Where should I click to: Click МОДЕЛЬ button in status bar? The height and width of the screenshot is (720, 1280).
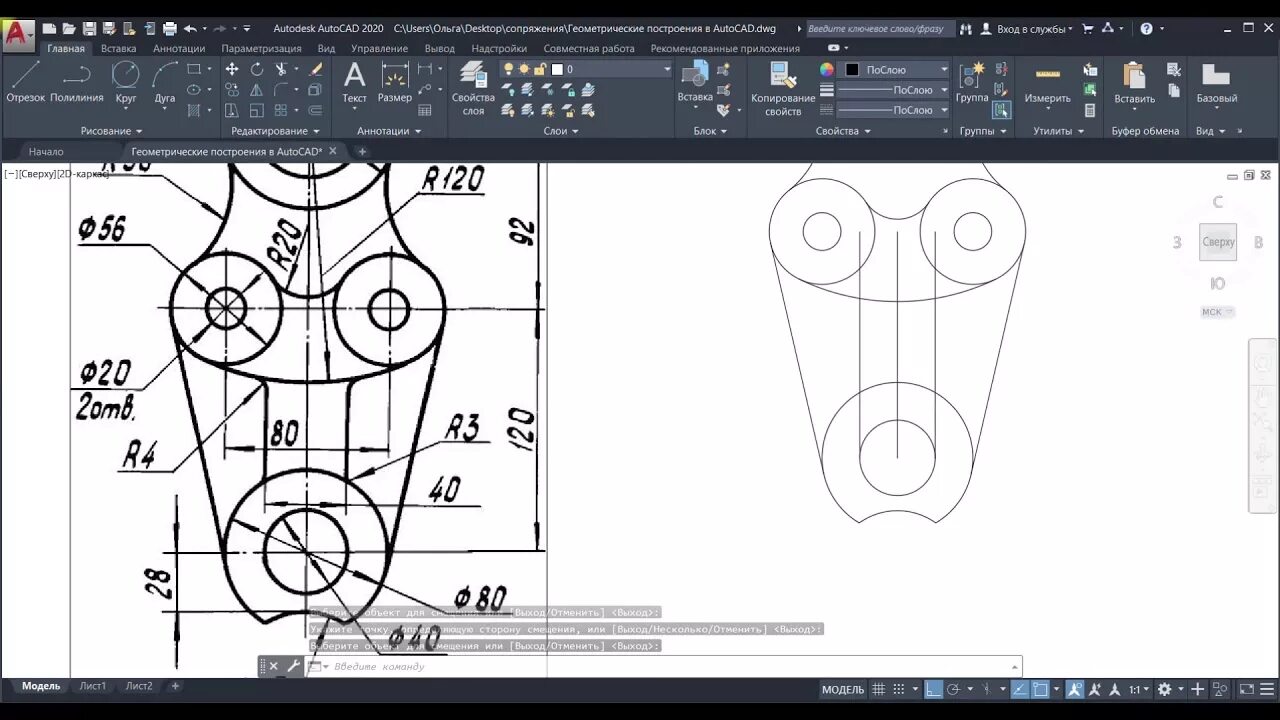point(843,689)
